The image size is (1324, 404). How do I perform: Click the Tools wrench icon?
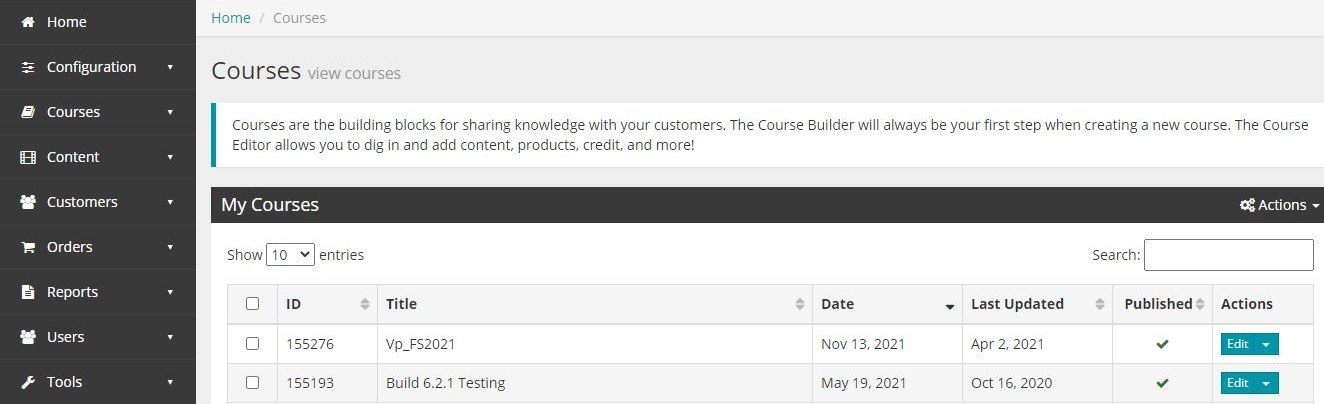(x=28, y=382)
